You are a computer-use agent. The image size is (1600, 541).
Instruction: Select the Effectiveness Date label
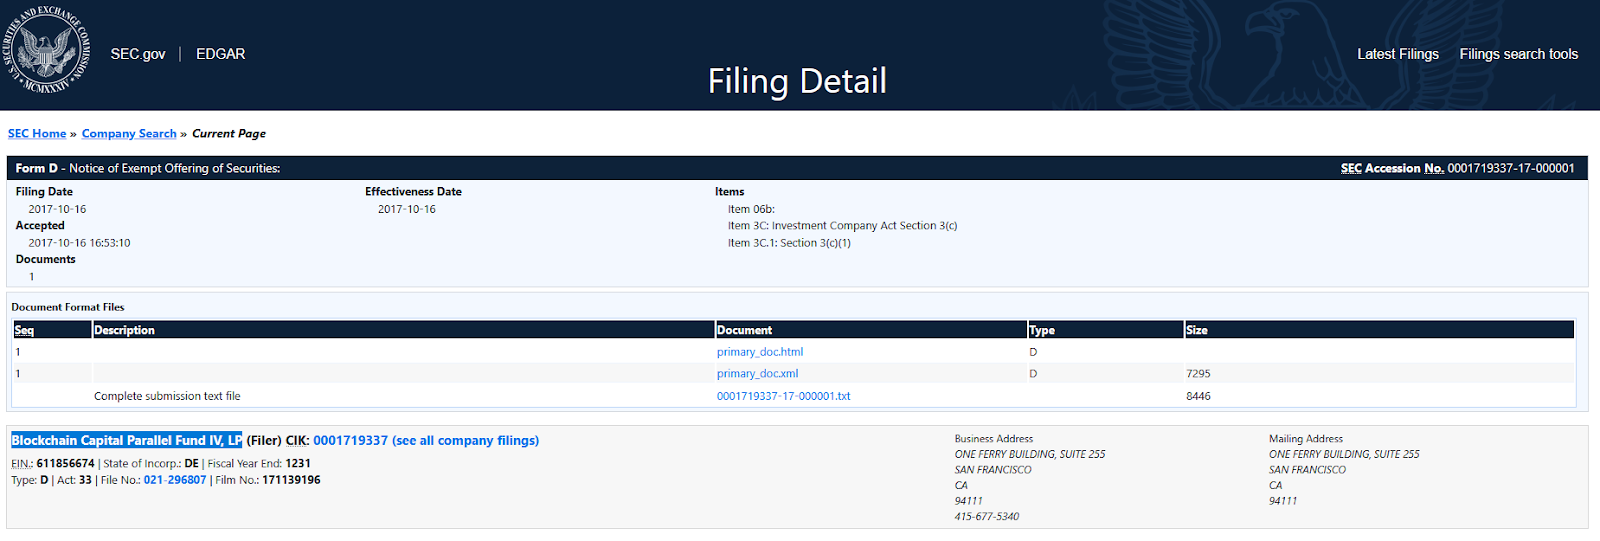point(413,192)
